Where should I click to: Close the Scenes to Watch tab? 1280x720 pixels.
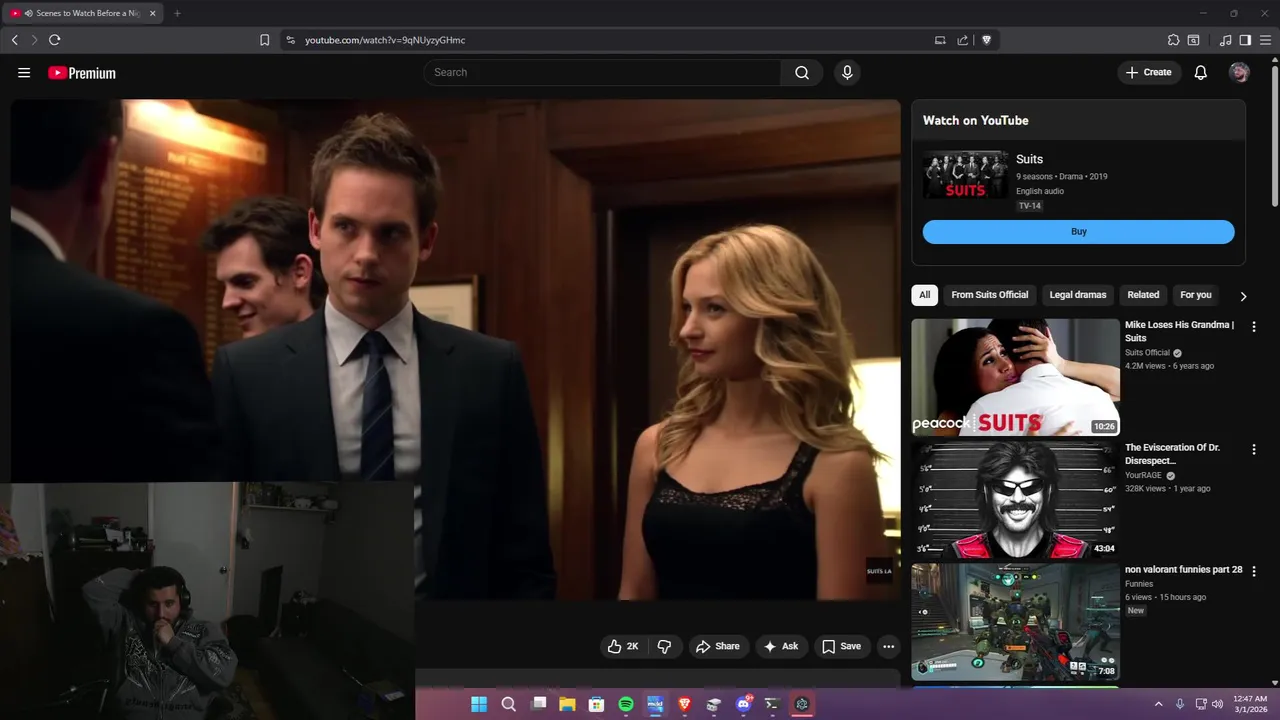pyautogui.click(x=152, y=13)
